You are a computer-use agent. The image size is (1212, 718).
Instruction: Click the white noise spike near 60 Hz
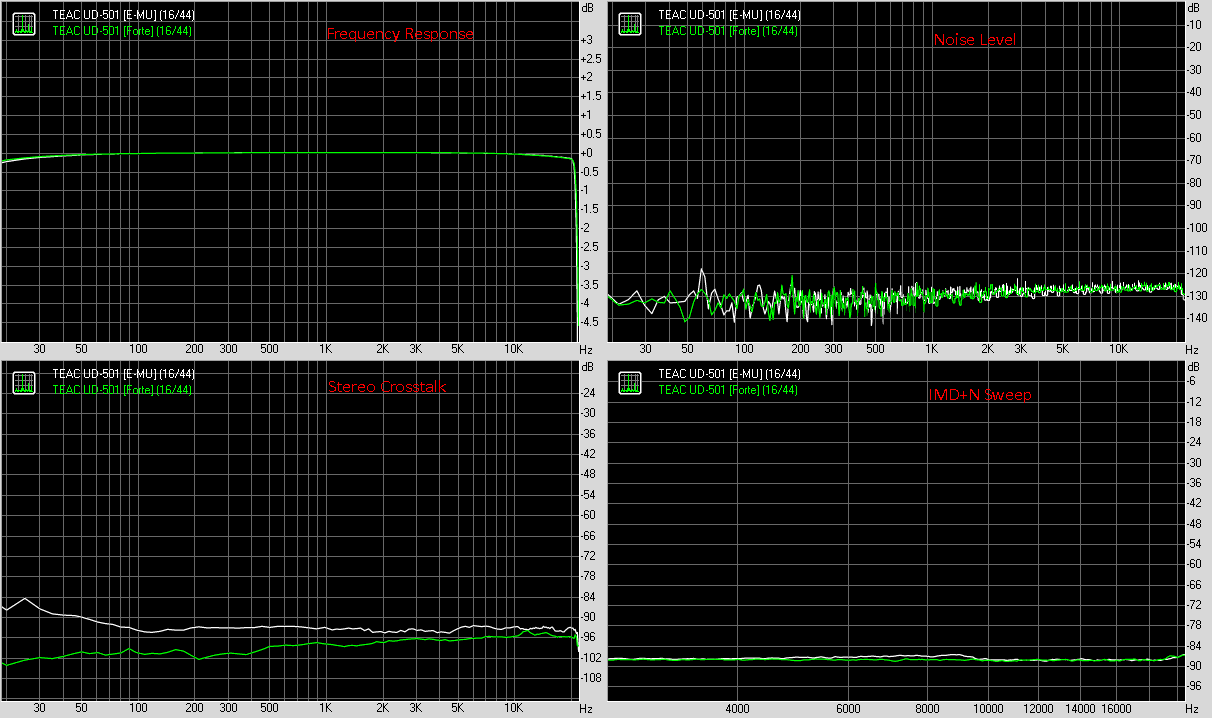tap(703, 272)
